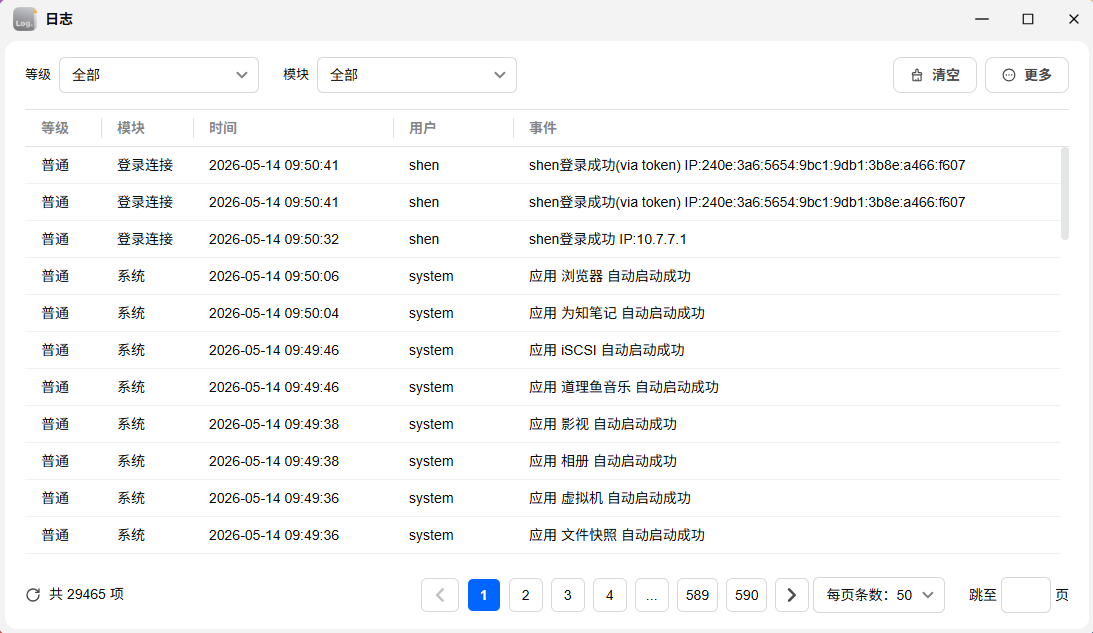The width and height of the screenshot is (1093, 633).
Task: Select the '应用 影视 自动启动成功' row
Action: click(543, 424)
